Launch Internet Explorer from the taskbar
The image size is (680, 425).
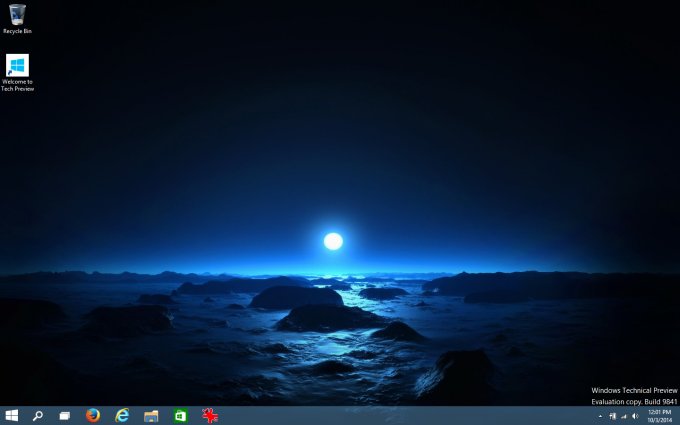[122, 415]
